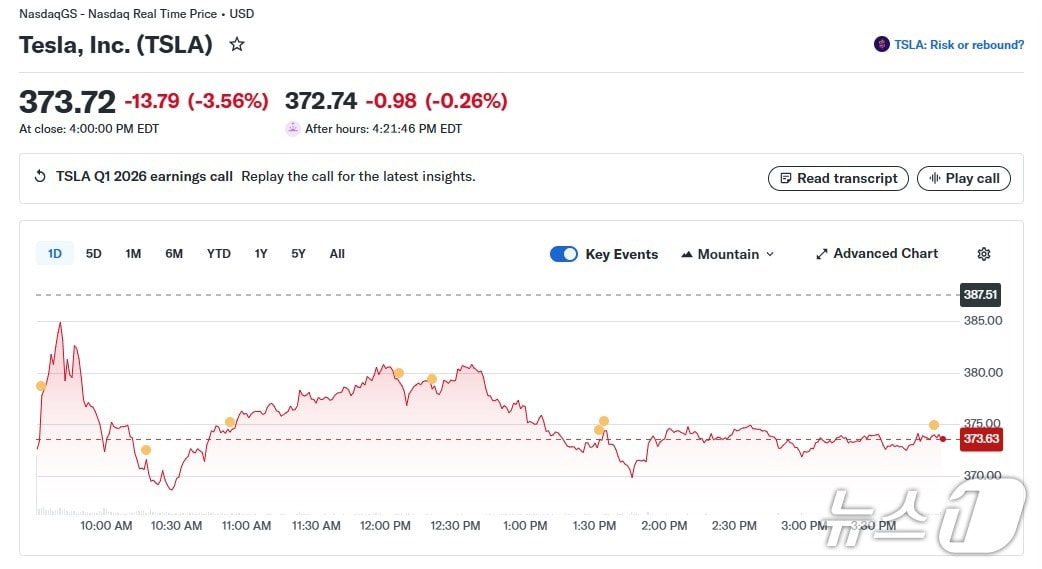Expand the Mountain chart type dropdown
This screenshot has width=1042, height=569.
769,254
